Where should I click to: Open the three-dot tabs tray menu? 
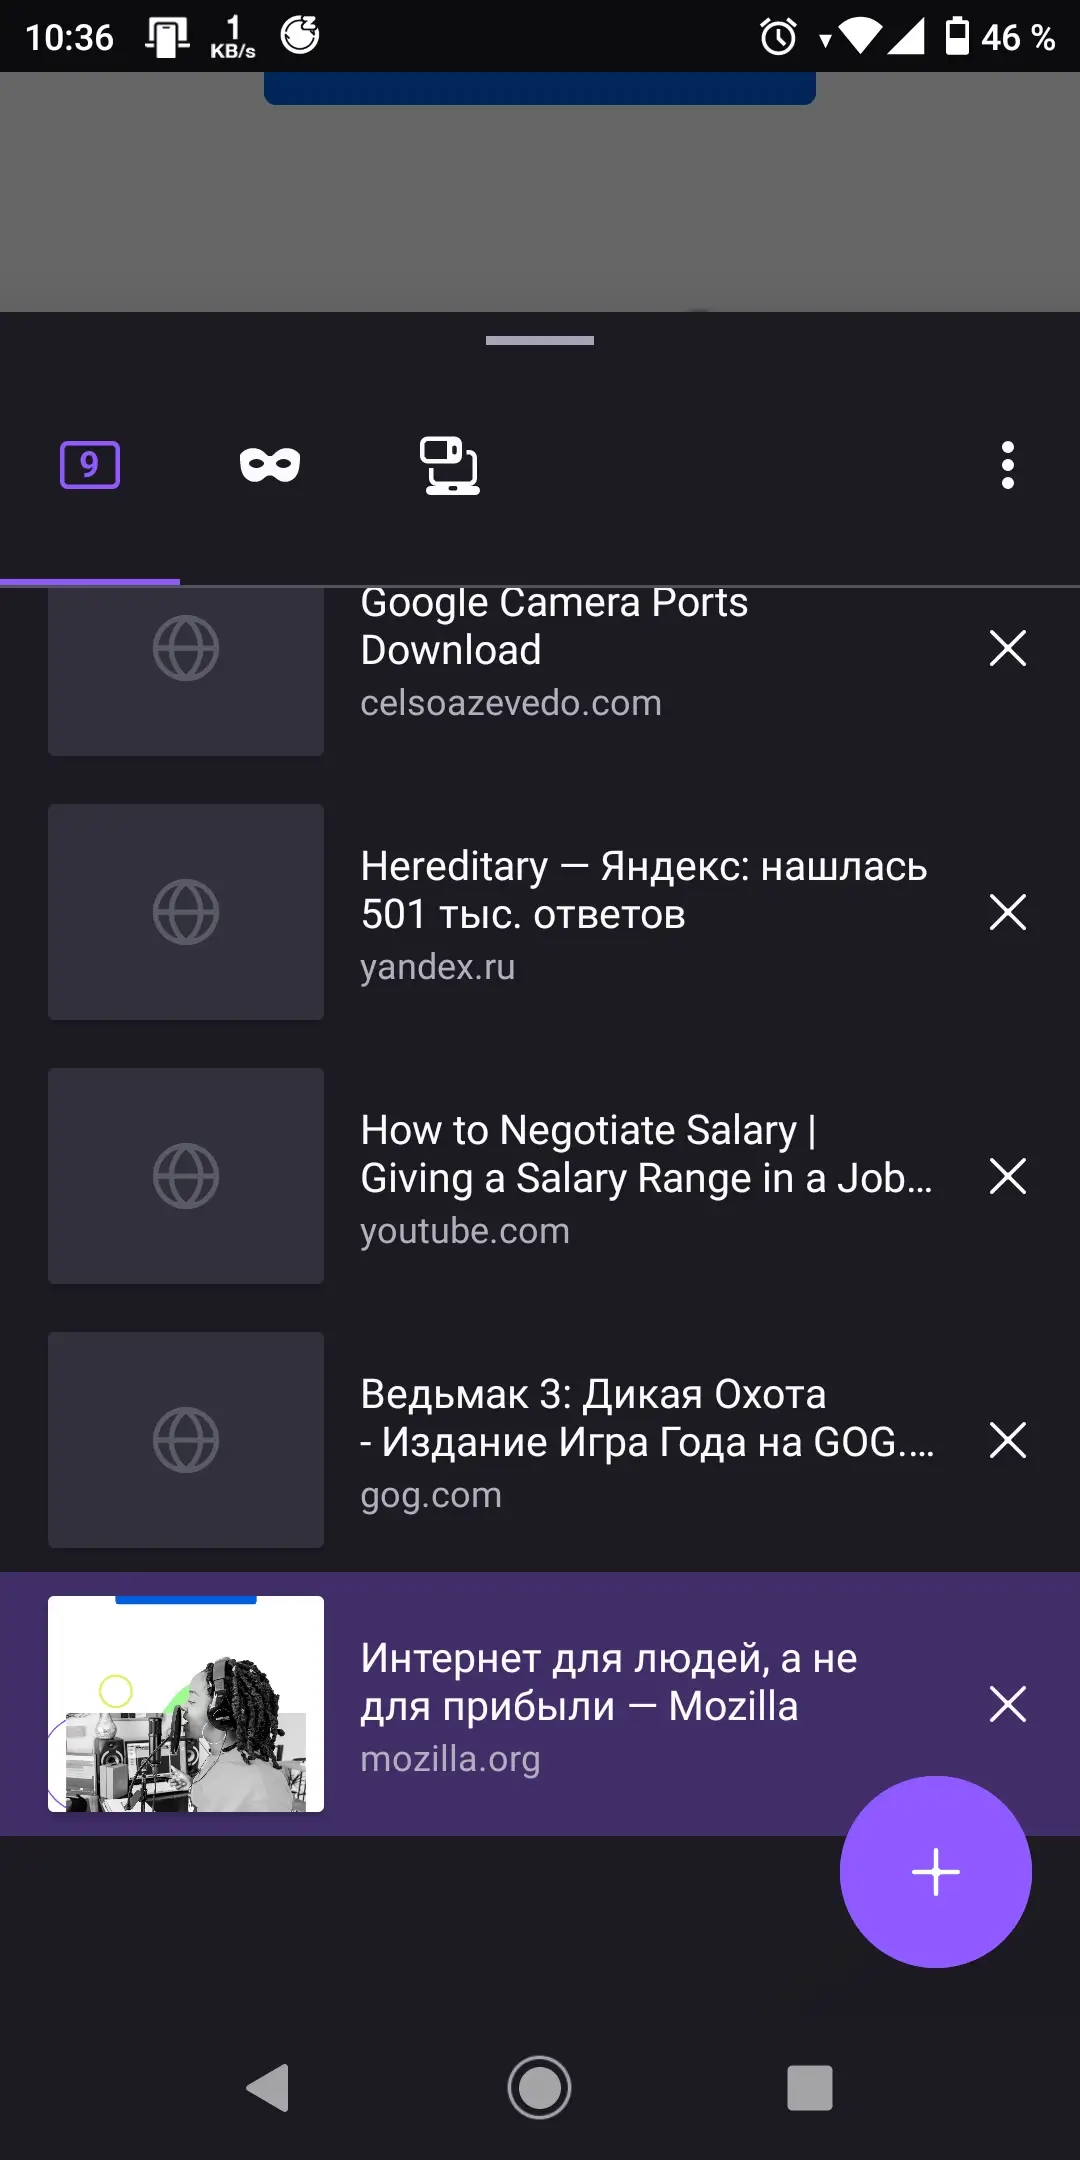pos(1008,465)
